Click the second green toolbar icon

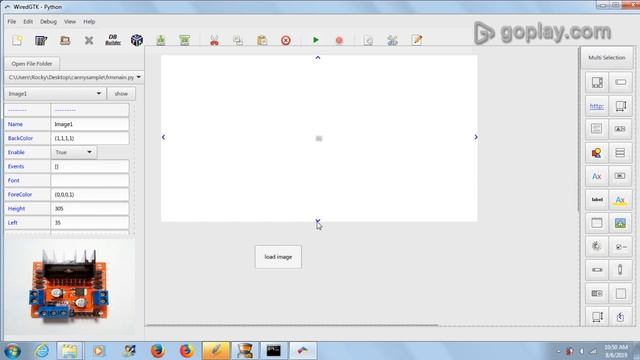coord(184,40)
